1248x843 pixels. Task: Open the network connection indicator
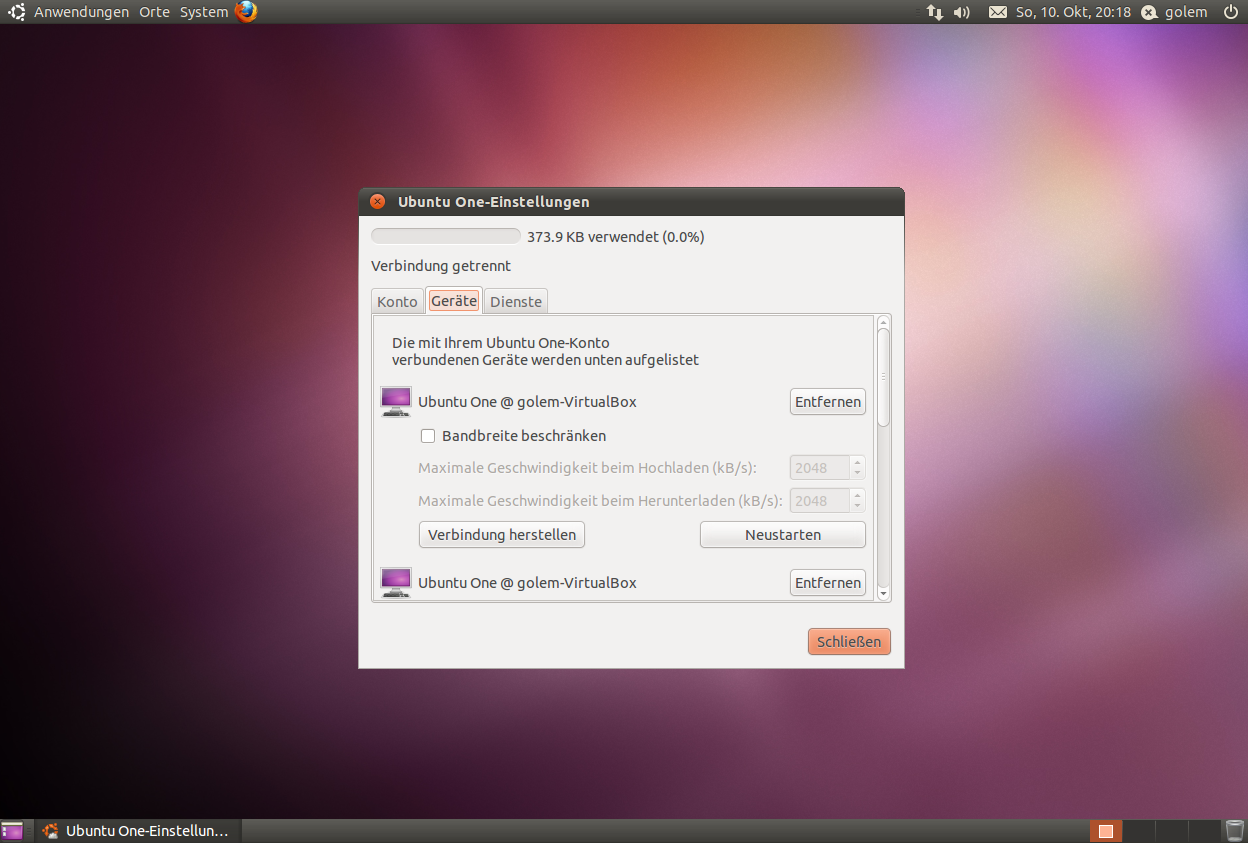[935, 12]
